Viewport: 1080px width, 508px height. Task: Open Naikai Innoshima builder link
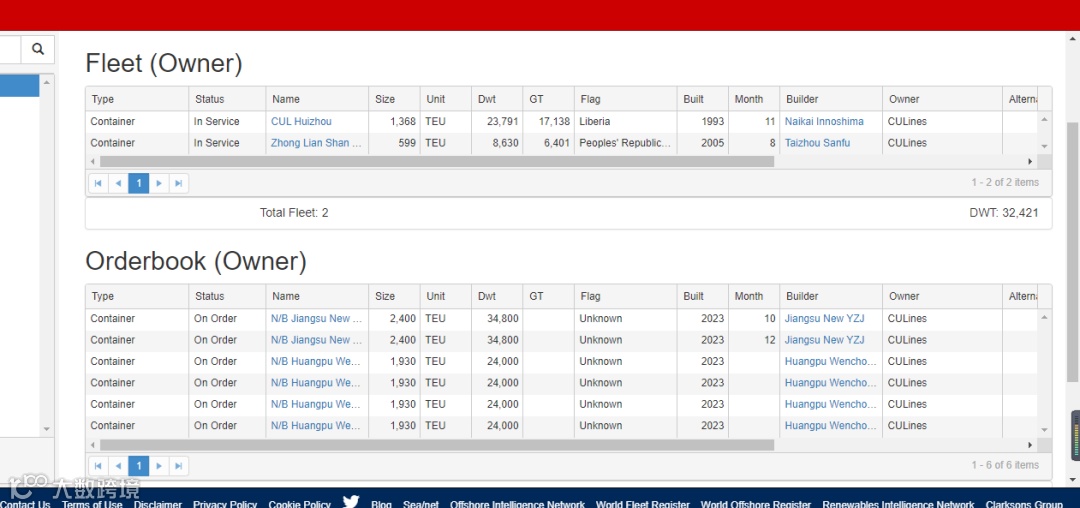[x=824, y=121]
